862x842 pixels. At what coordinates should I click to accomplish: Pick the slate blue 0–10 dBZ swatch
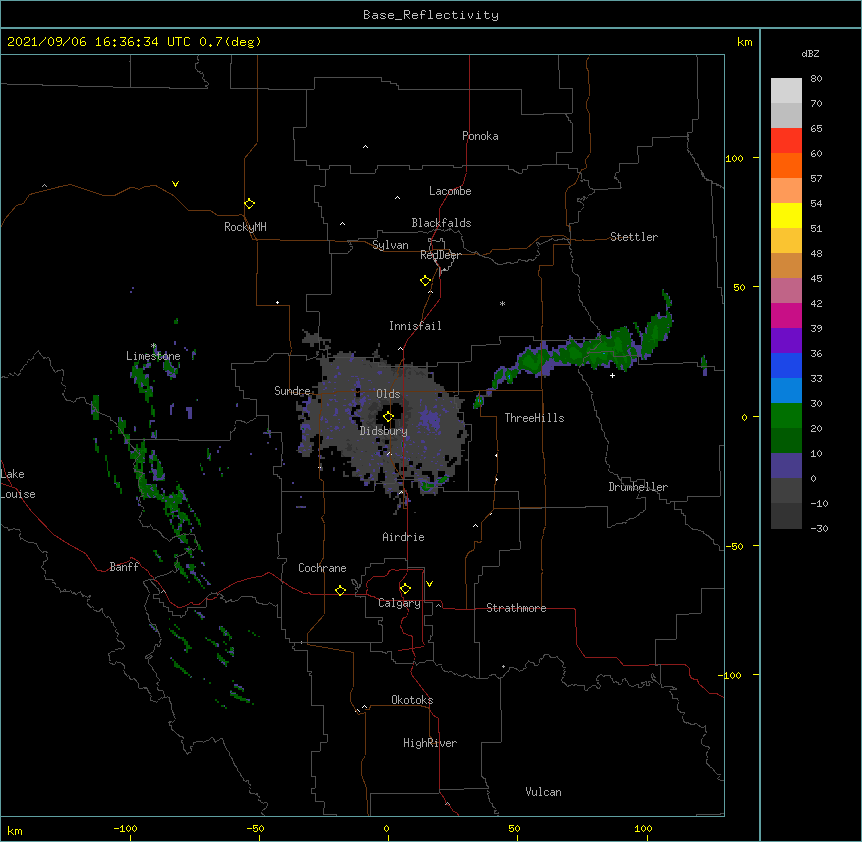click(786, 466)
